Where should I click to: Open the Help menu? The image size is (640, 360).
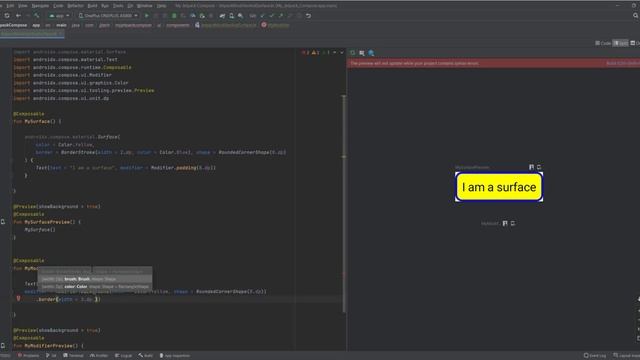162,6
